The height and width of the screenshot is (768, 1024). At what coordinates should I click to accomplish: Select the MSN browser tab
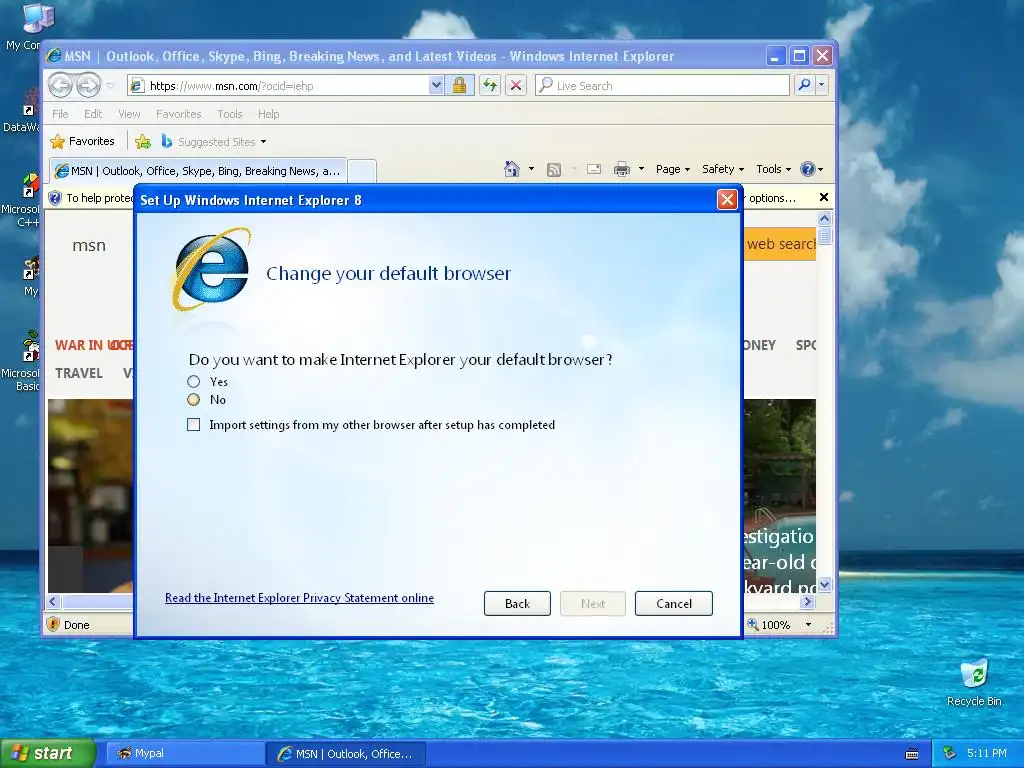198,171
